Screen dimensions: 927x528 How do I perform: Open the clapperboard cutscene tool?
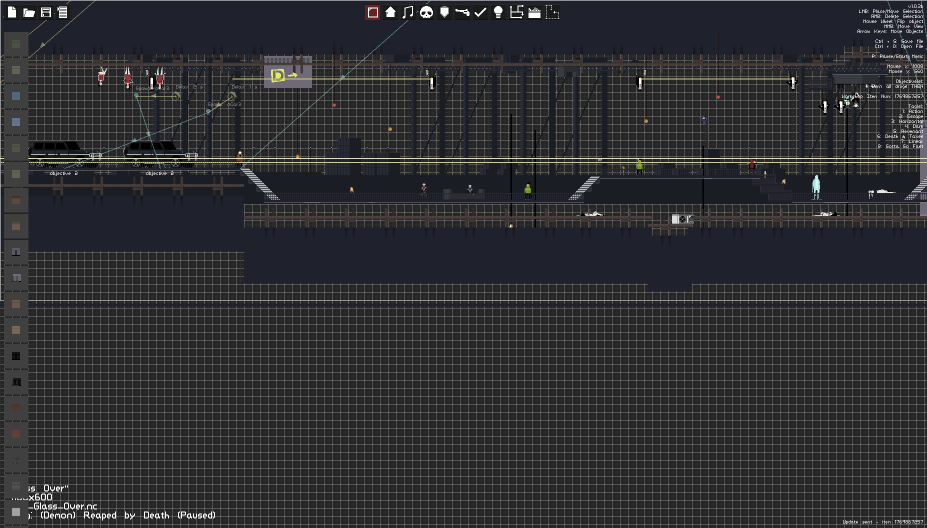(534, 12)
